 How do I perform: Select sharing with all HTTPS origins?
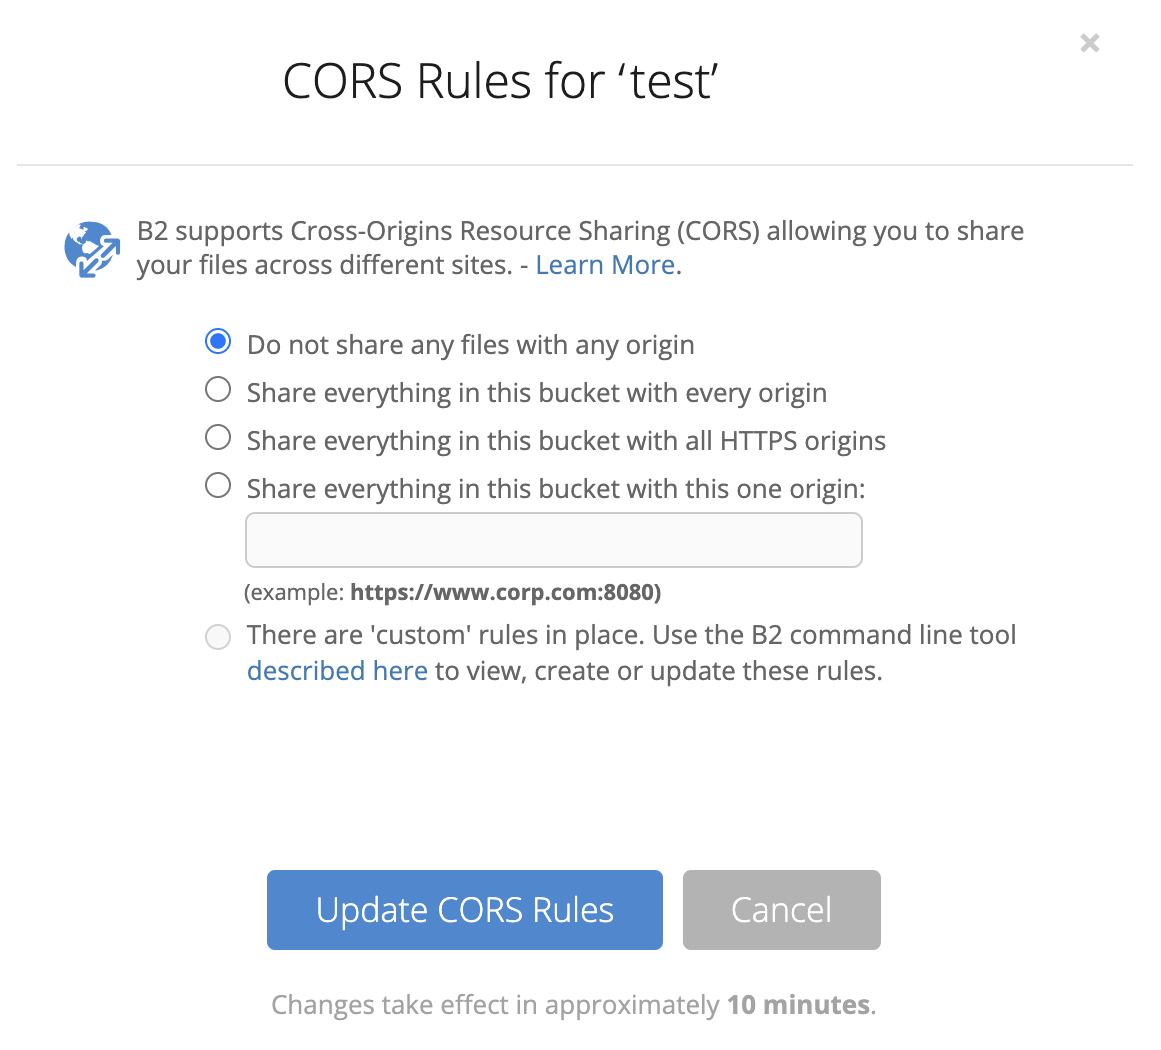click(x=218, y=437)
